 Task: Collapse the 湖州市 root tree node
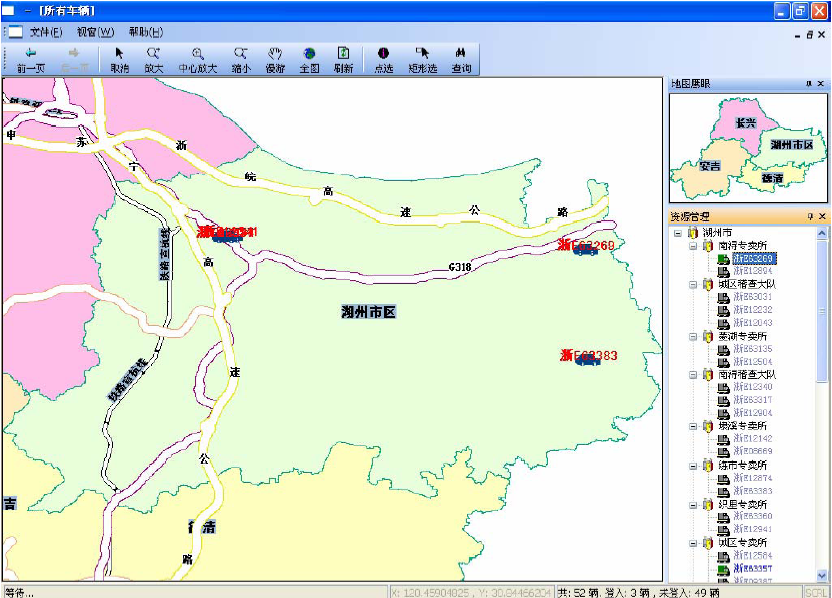pyautogui.click(x=678, y=232)
